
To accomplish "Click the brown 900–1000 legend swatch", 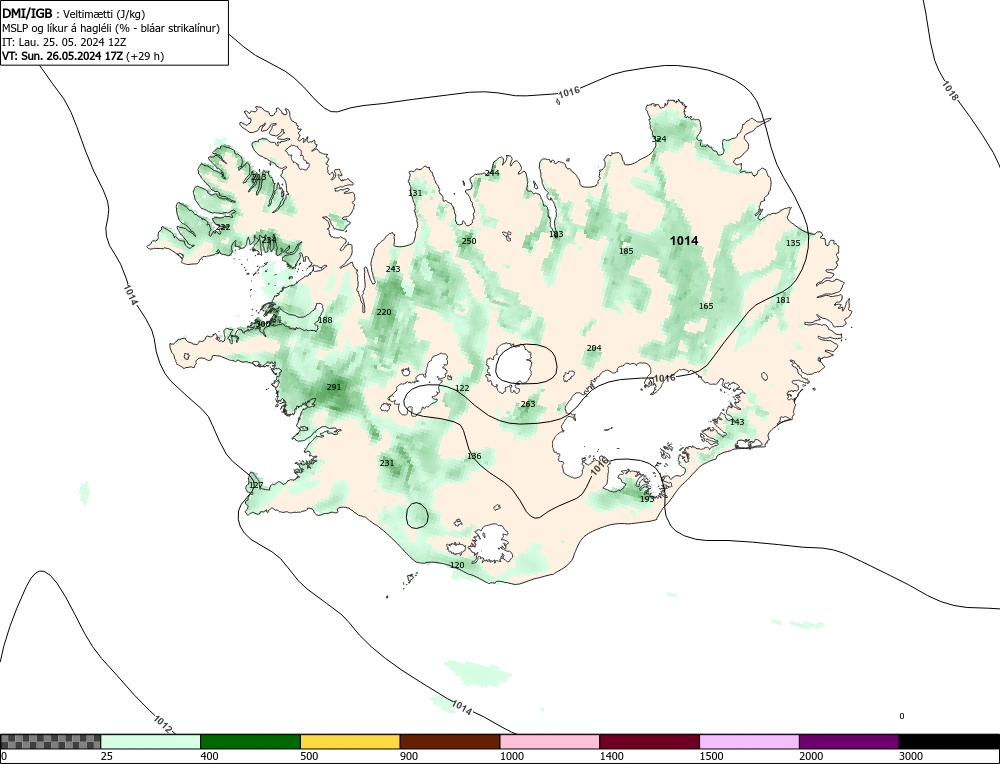I will 450,742.
